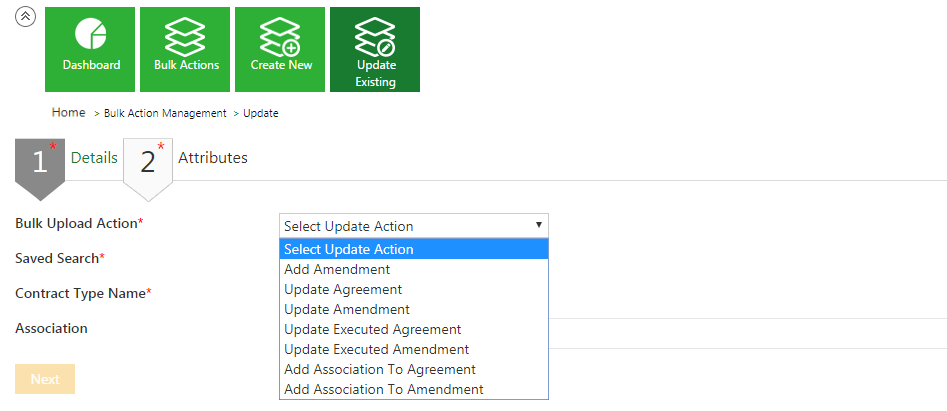Click the Update breadcrumb item
The image size is (947, 411).
261,113
